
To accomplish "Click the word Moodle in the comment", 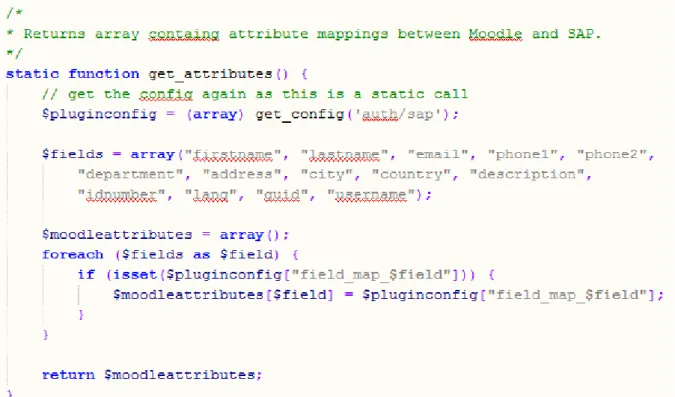I will [x=495, y=34].
